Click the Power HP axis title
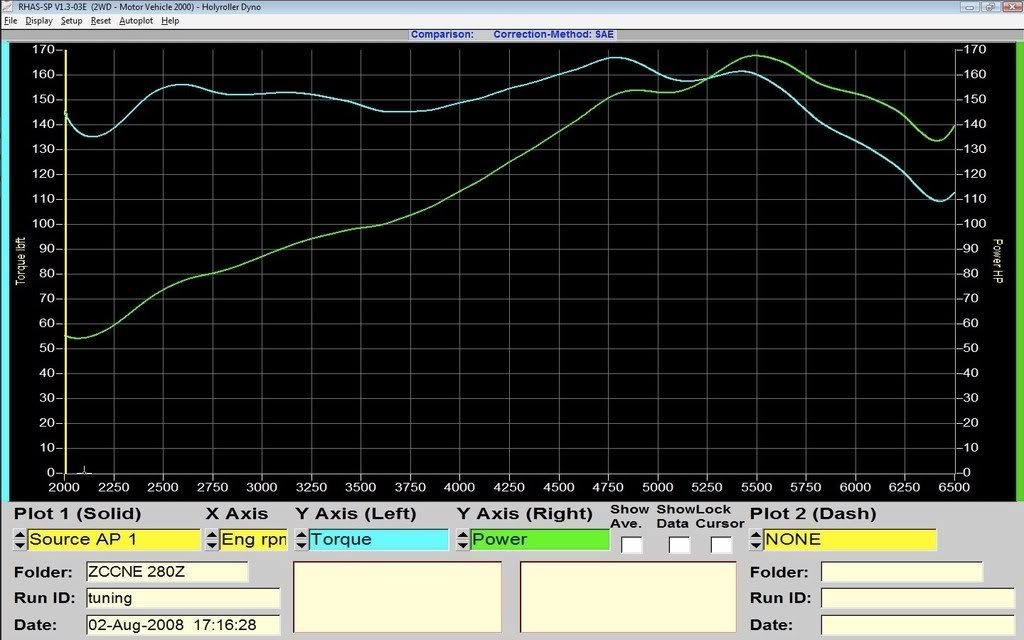The image size is (1024, 640). point(997,261)
